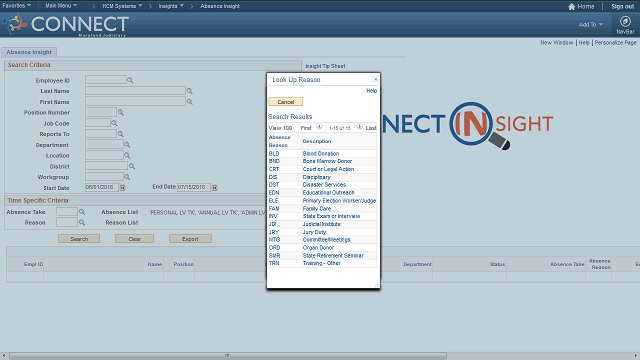Click the CONNECT logo
This screenshot has width=640, height=360.
coord(67,24)
